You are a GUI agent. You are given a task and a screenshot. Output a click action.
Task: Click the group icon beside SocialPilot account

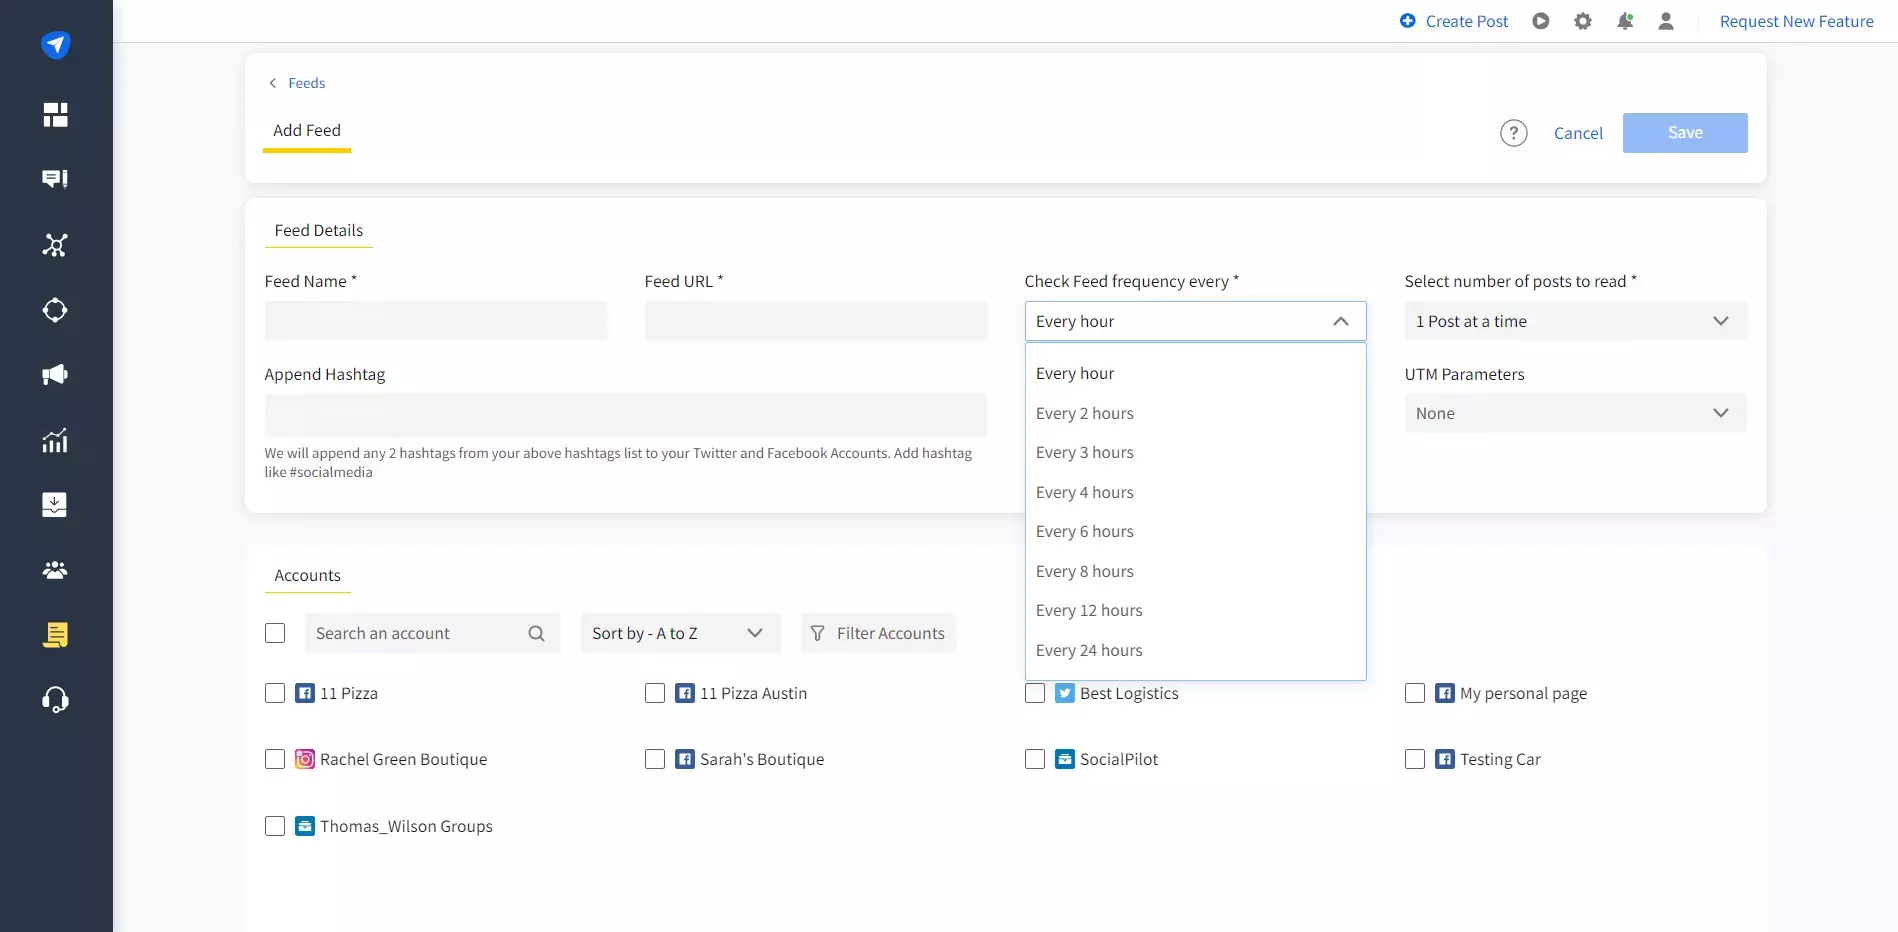(x=1065, y=759)
